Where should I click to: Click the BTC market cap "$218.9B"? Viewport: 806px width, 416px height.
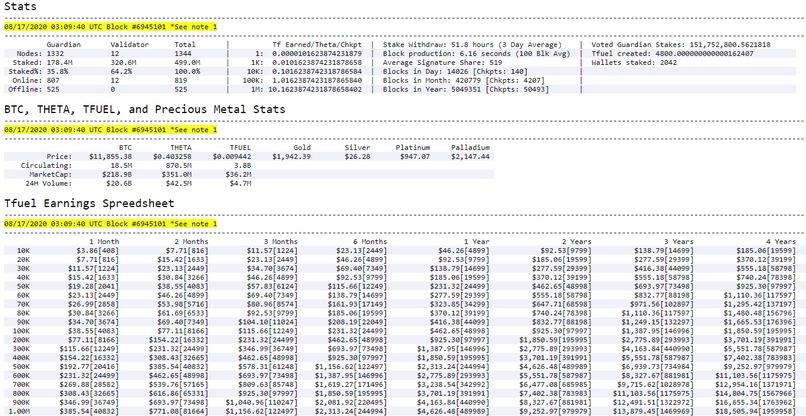(117, 174)
